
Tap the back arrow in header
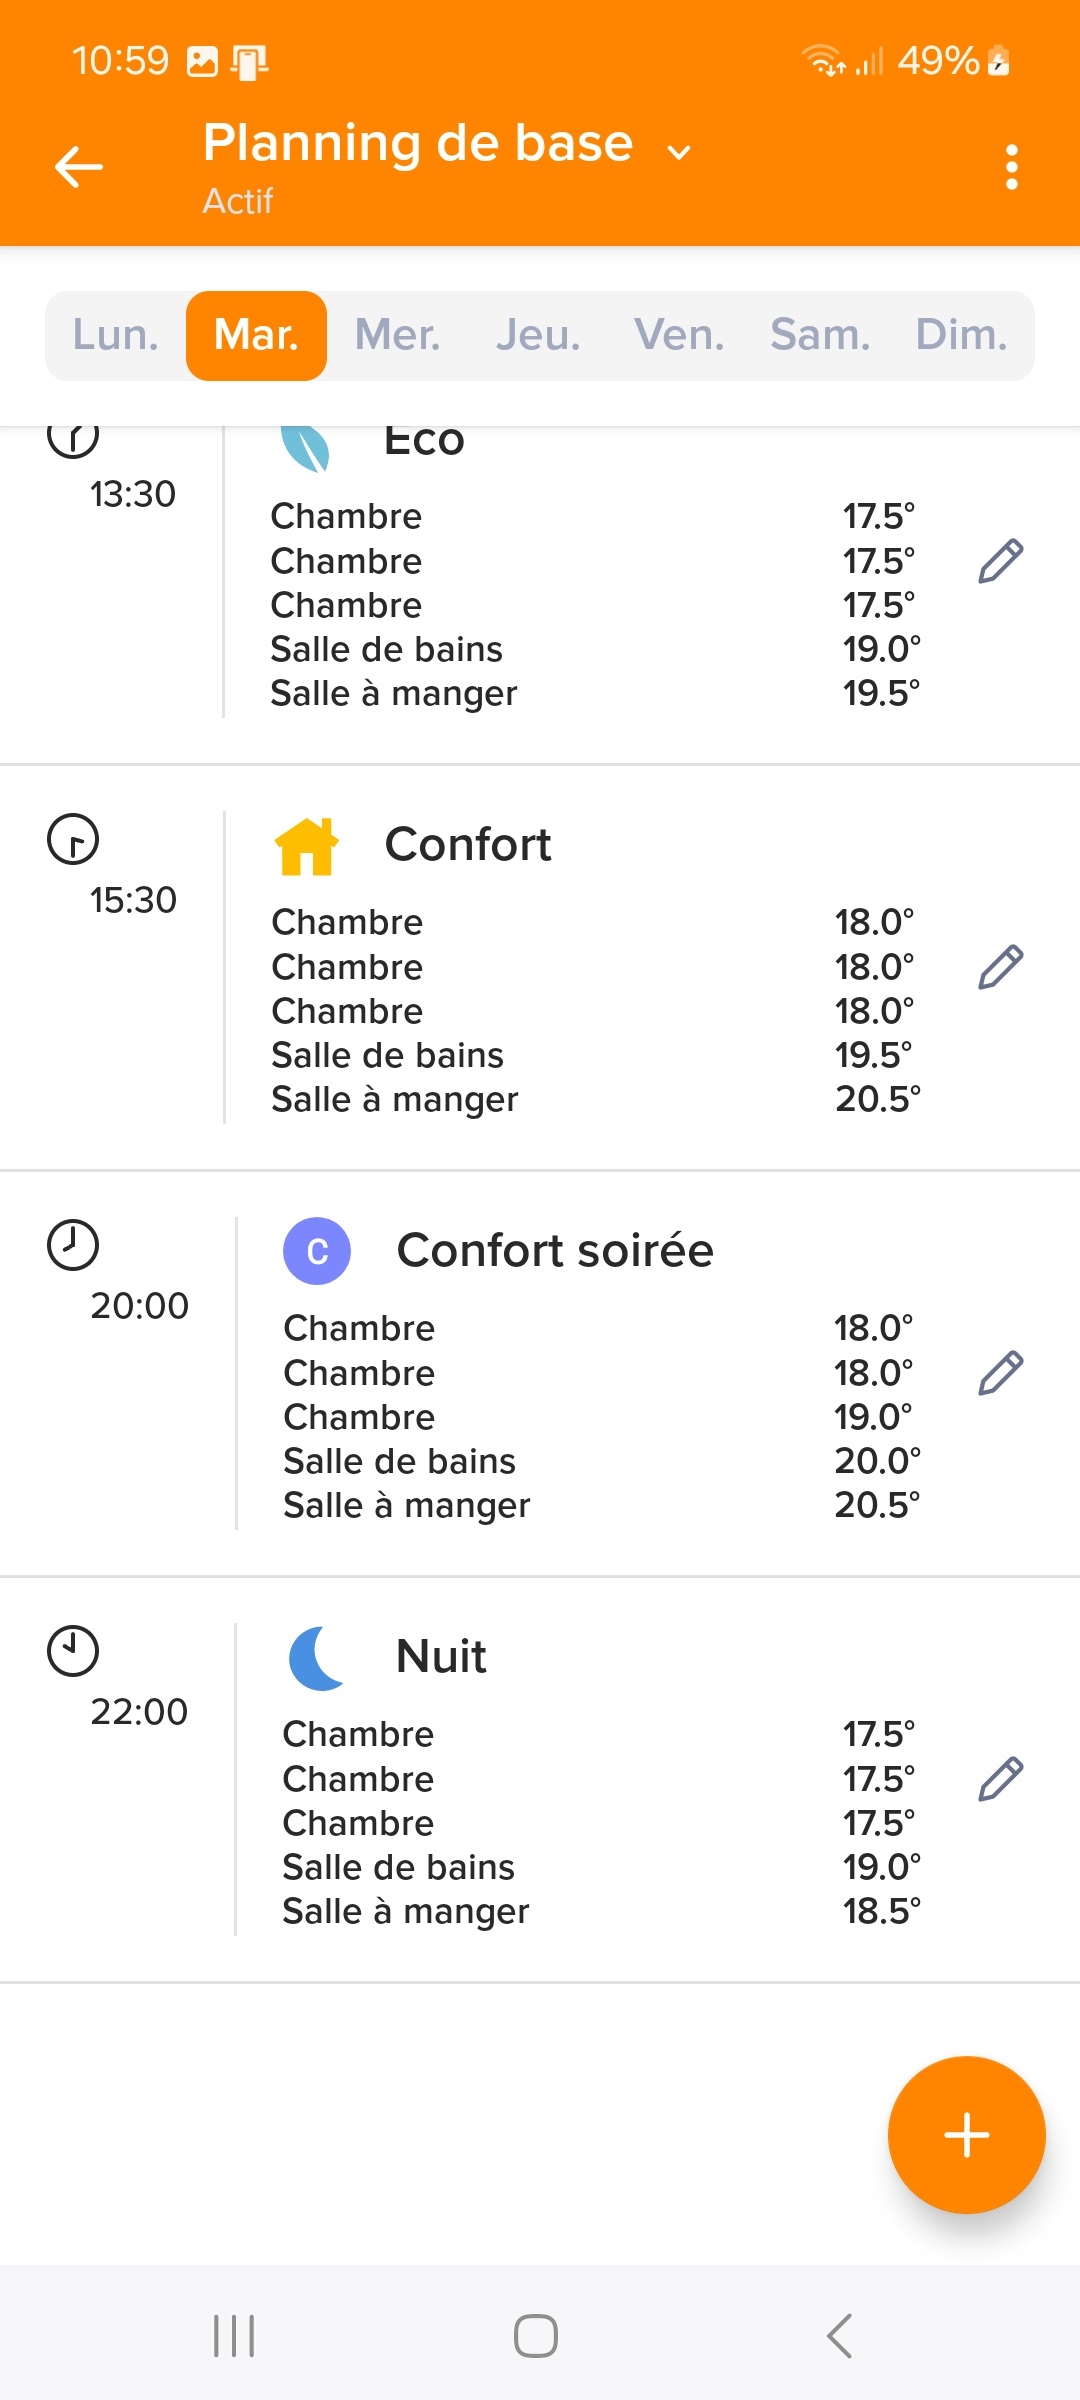tap(79, 167)
